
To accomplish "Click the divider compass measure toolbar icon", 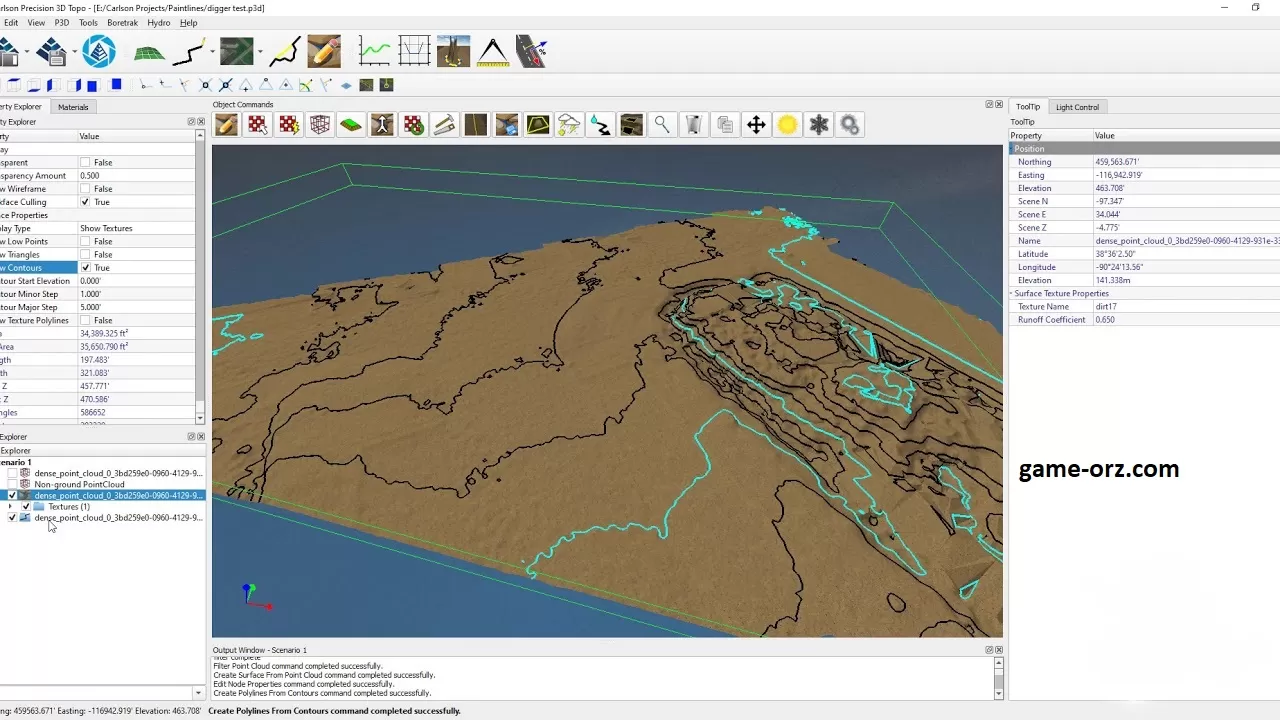I will click(493, 52).
